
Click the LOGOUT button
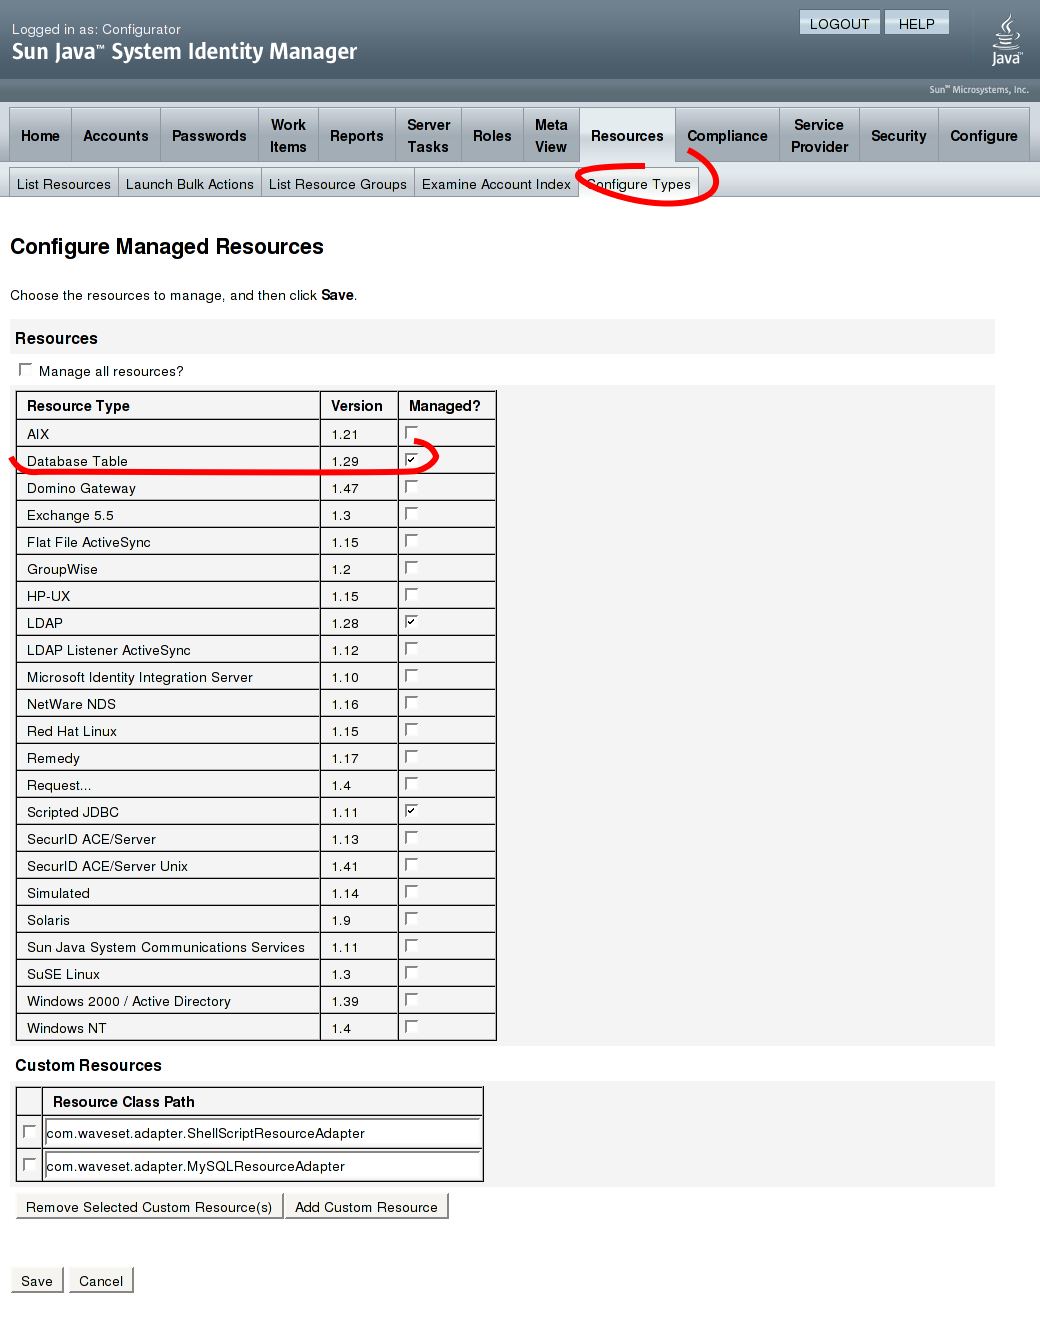(839, 24)
